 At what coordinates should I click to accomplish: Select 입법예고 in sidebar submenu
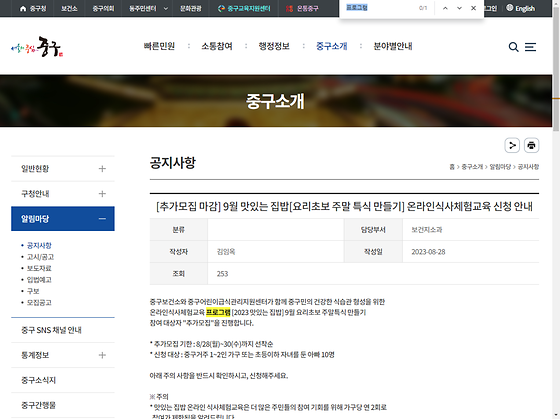coord(39,280)
